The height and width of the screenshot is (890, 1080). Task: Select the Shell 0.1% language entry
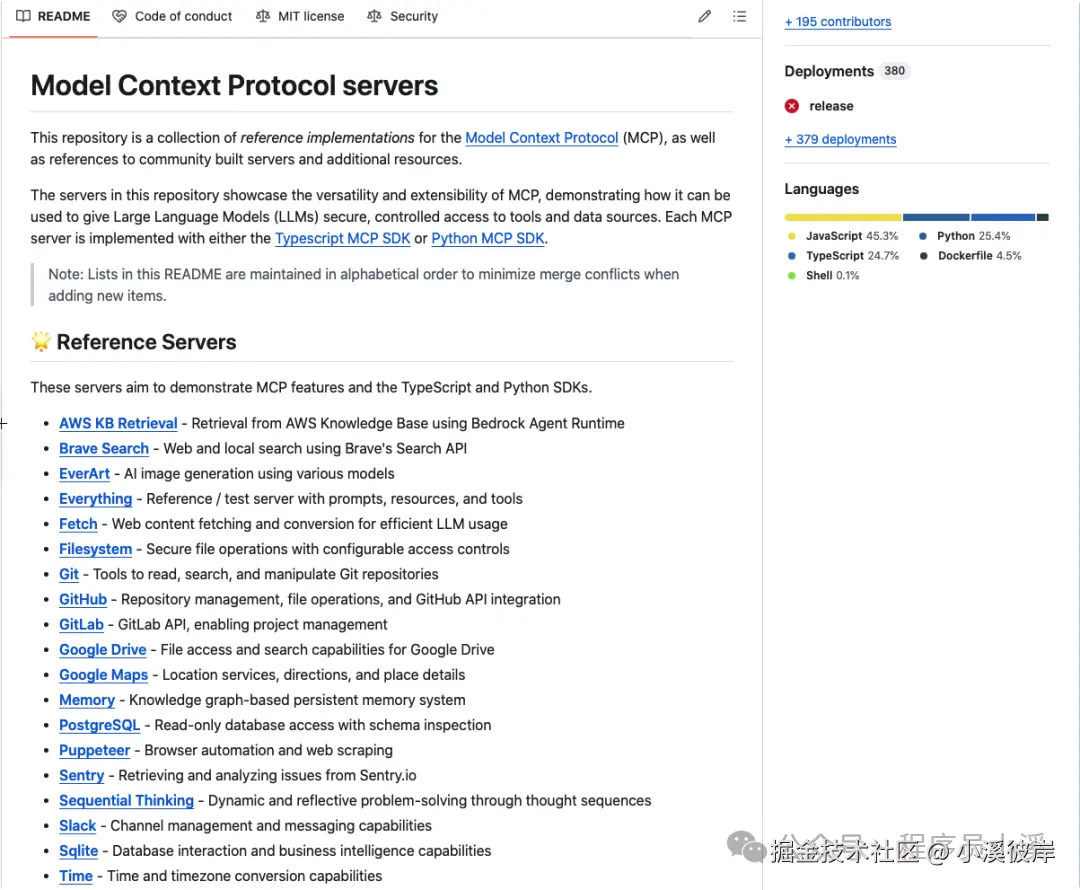coord(823,276)
